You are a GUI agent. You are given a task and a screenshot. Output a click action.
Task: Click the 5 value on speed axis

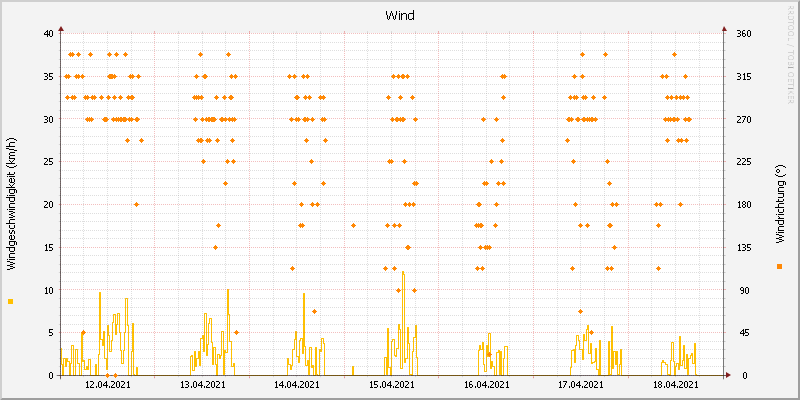51,333
